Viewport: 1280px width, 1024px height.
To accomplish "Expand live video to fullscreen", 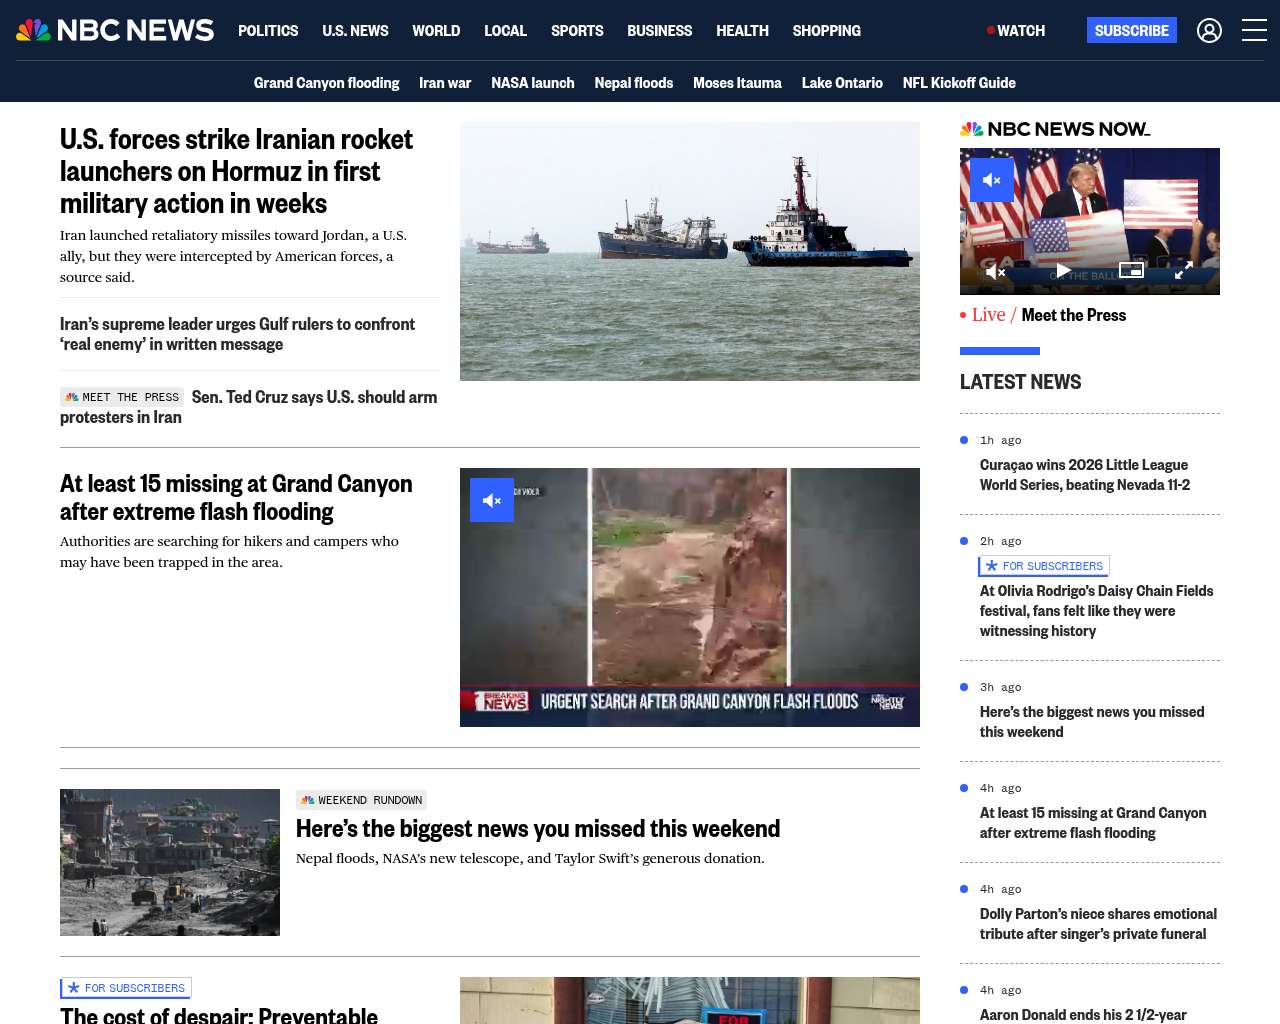I will pos(1183,271).
